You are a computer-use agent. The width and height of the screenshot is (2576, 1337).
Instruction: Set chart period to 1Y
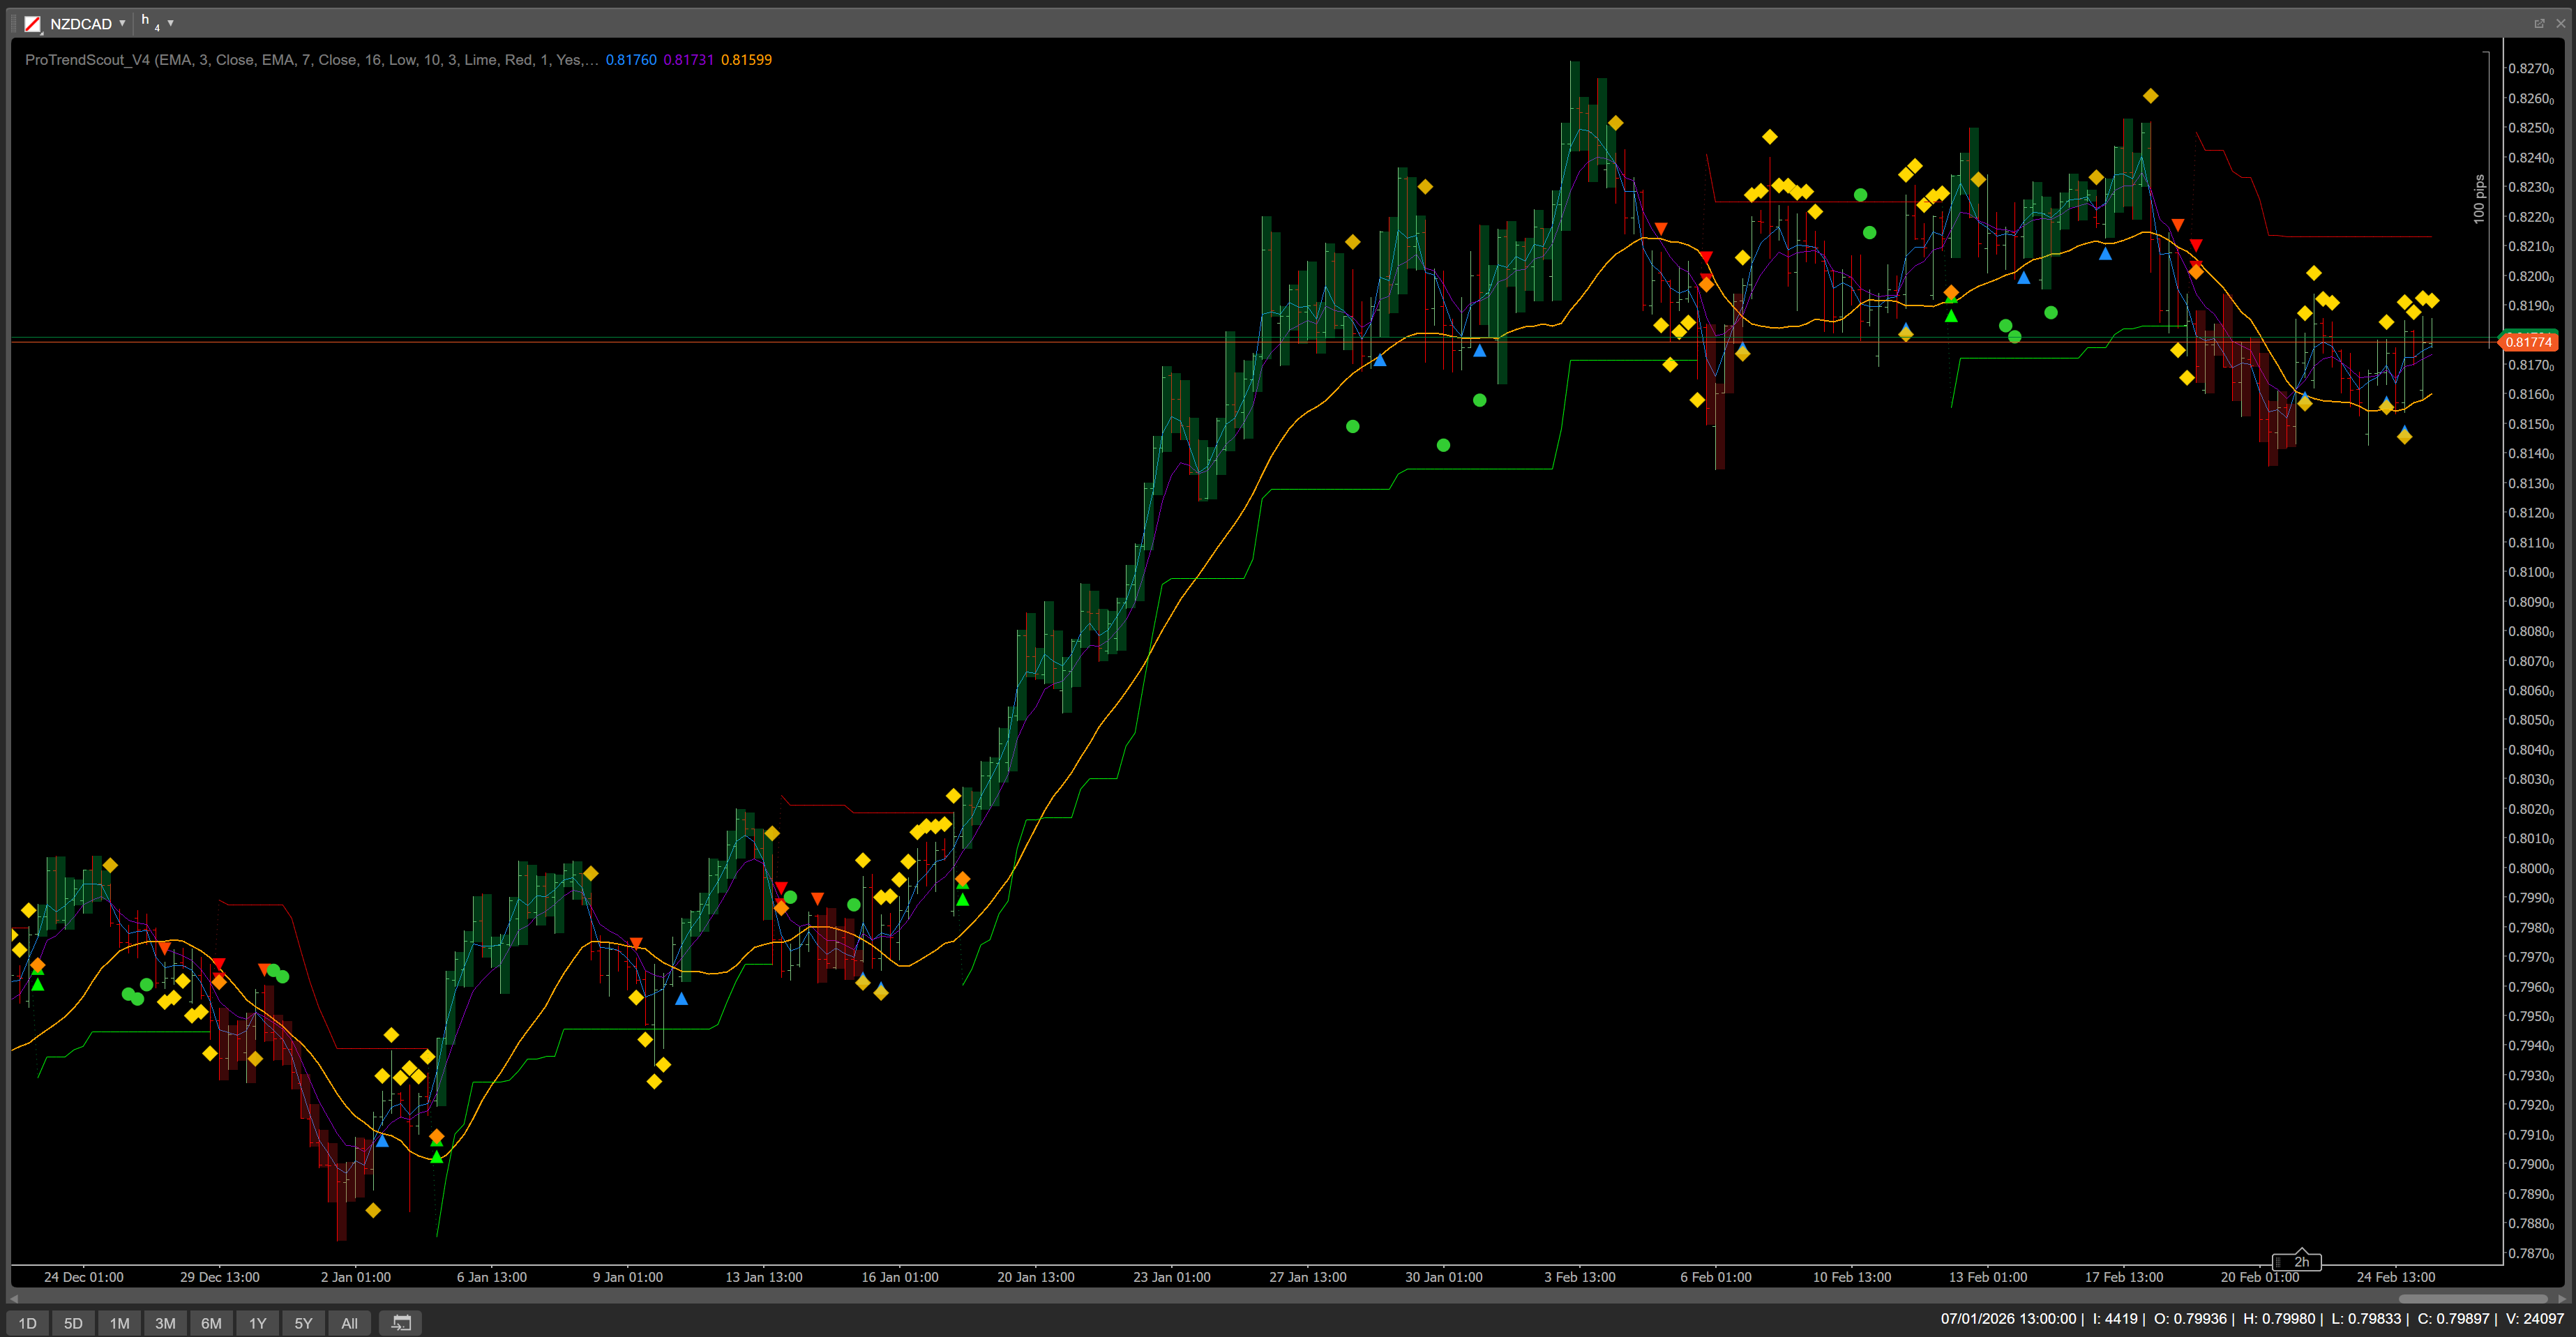tap(258, 1323)
